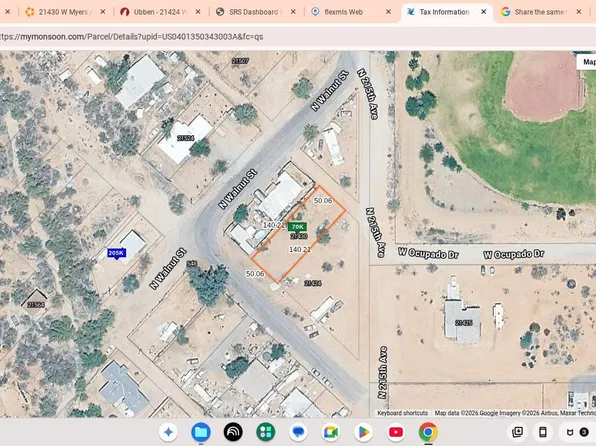Click parcel label 21524 on map

185,138
